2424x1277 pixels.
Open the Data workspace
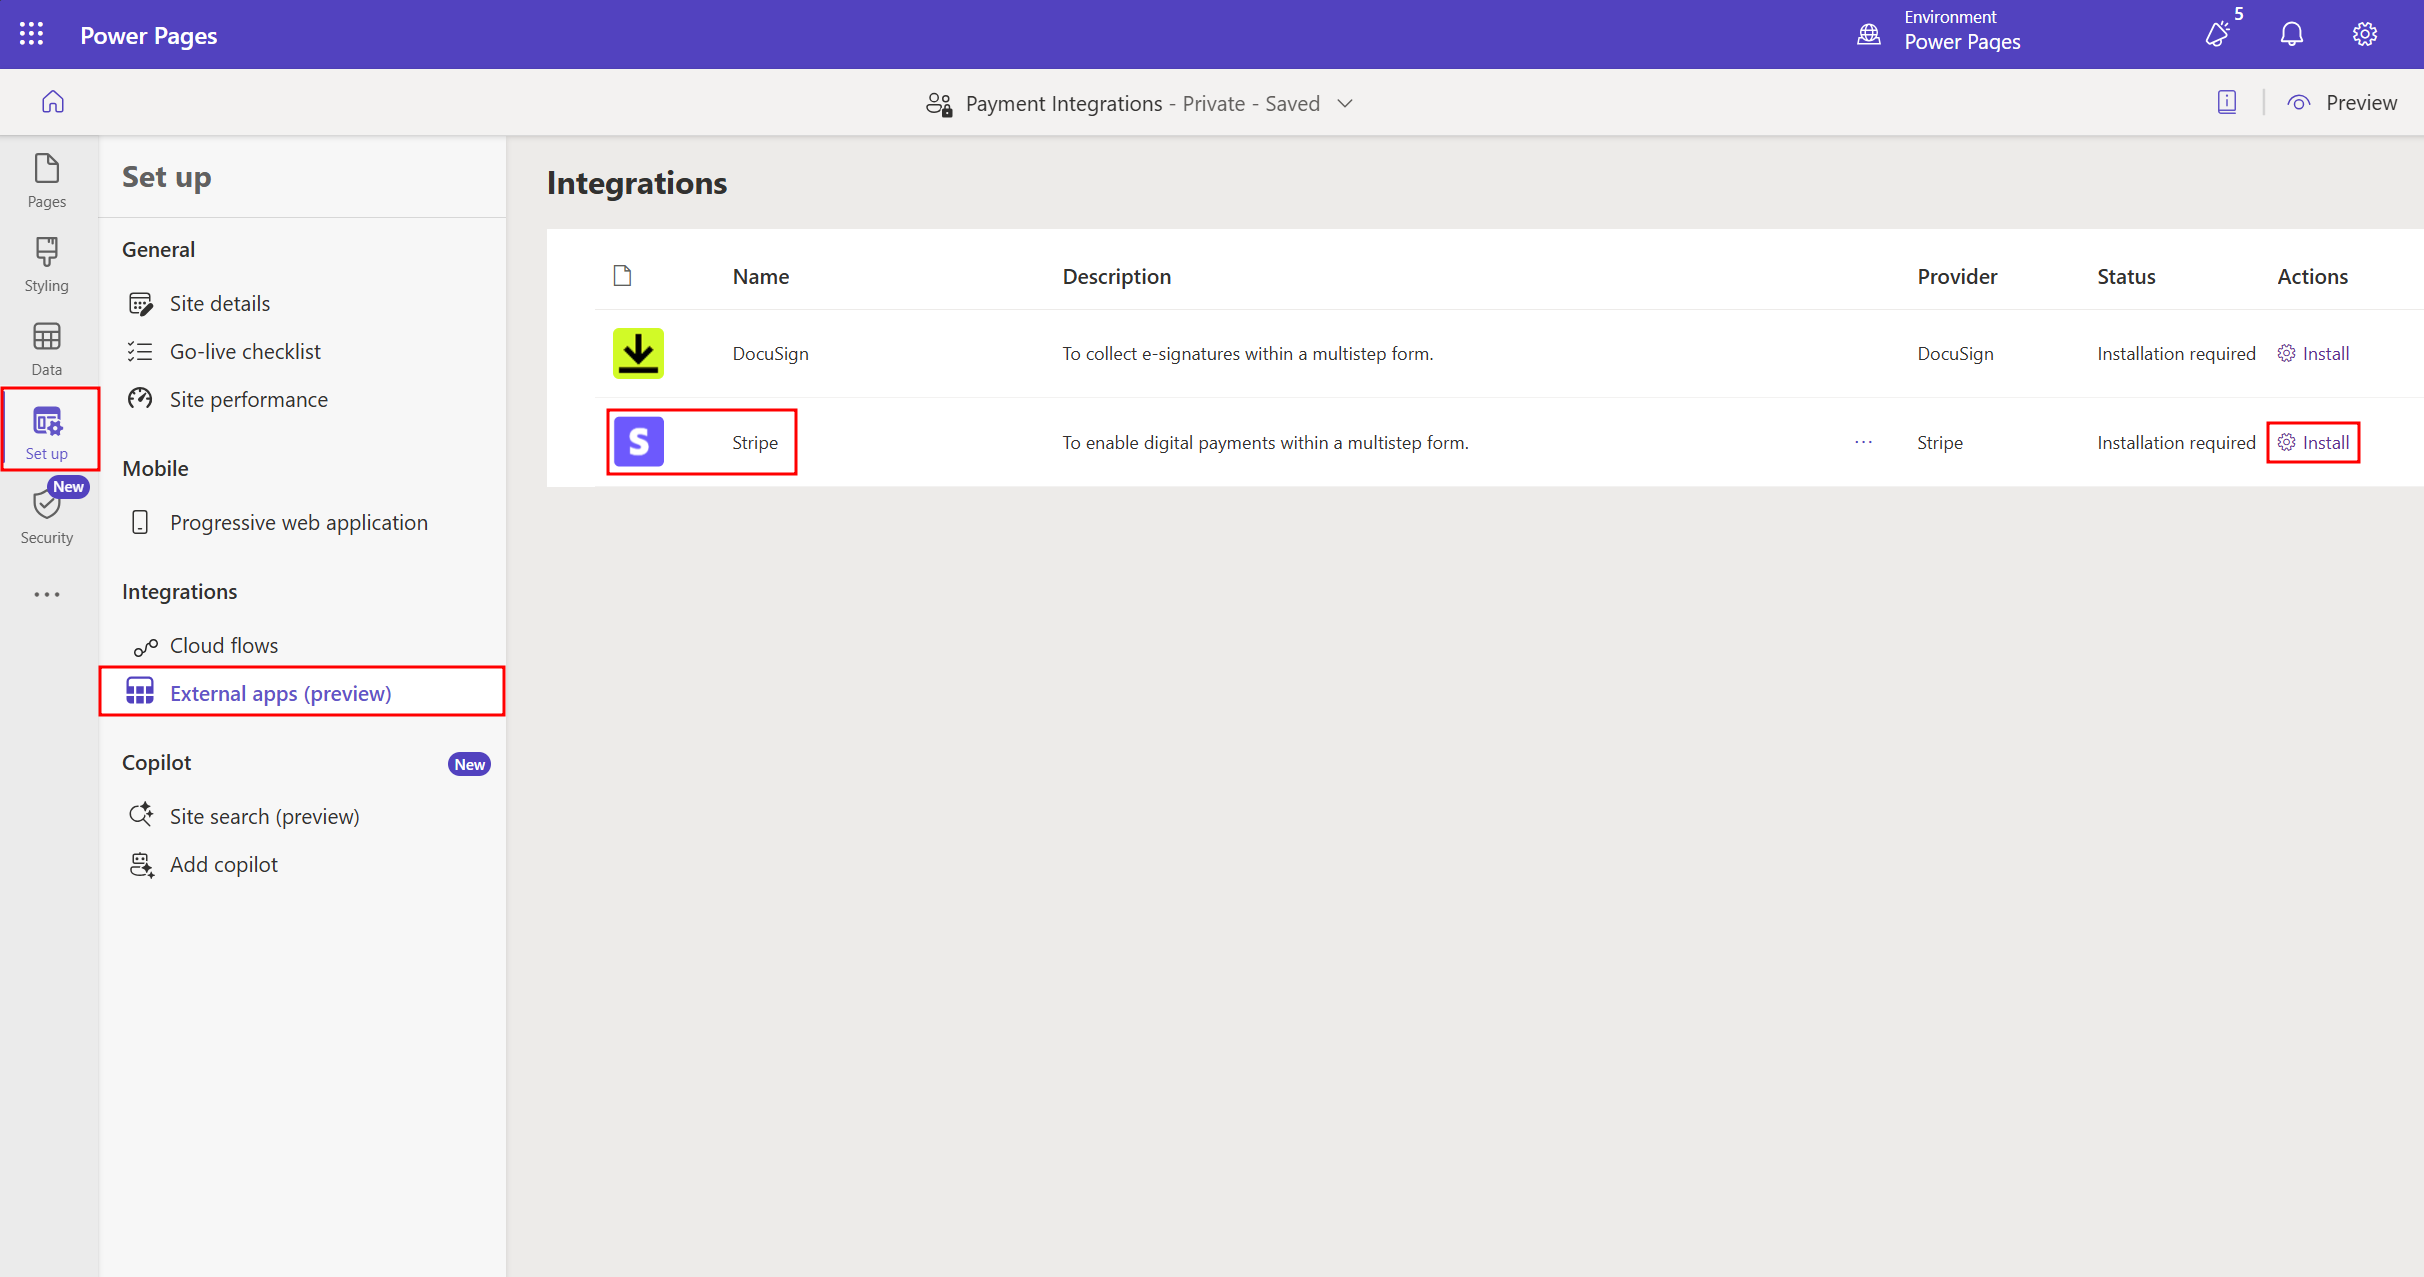47,348
